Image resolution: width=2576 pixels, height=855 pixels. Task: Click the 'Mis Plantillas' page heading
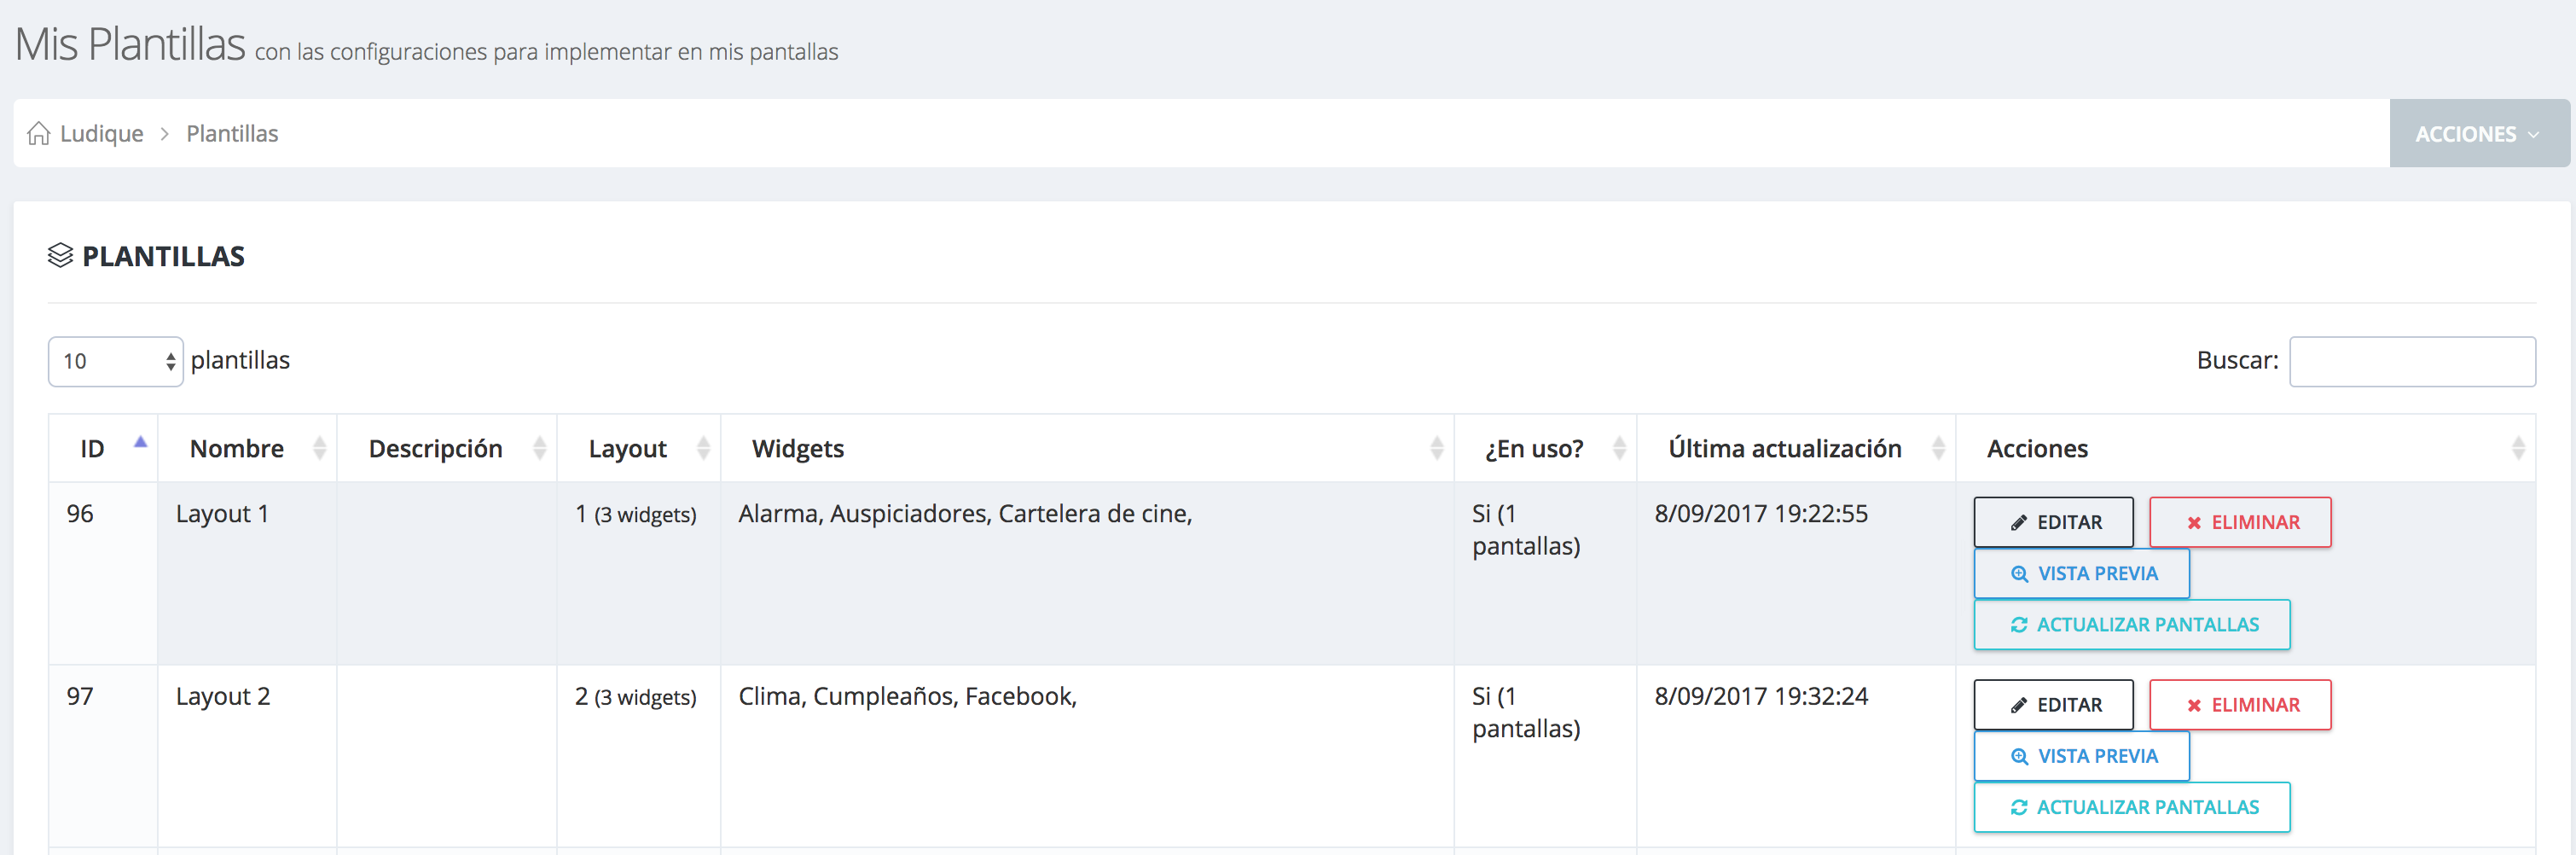click(x=130, y=44)
